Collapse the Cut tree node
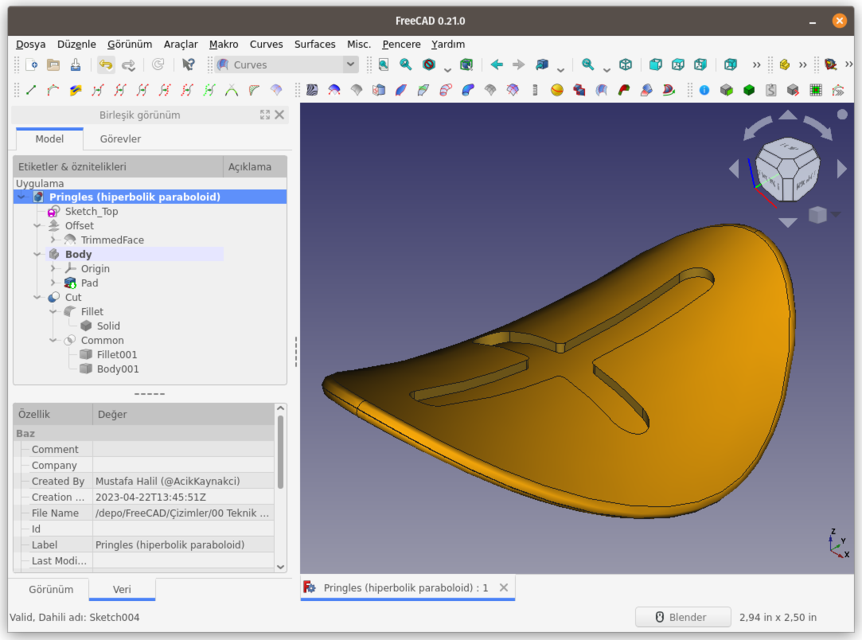Screen dimensions: 862x640 37,297
